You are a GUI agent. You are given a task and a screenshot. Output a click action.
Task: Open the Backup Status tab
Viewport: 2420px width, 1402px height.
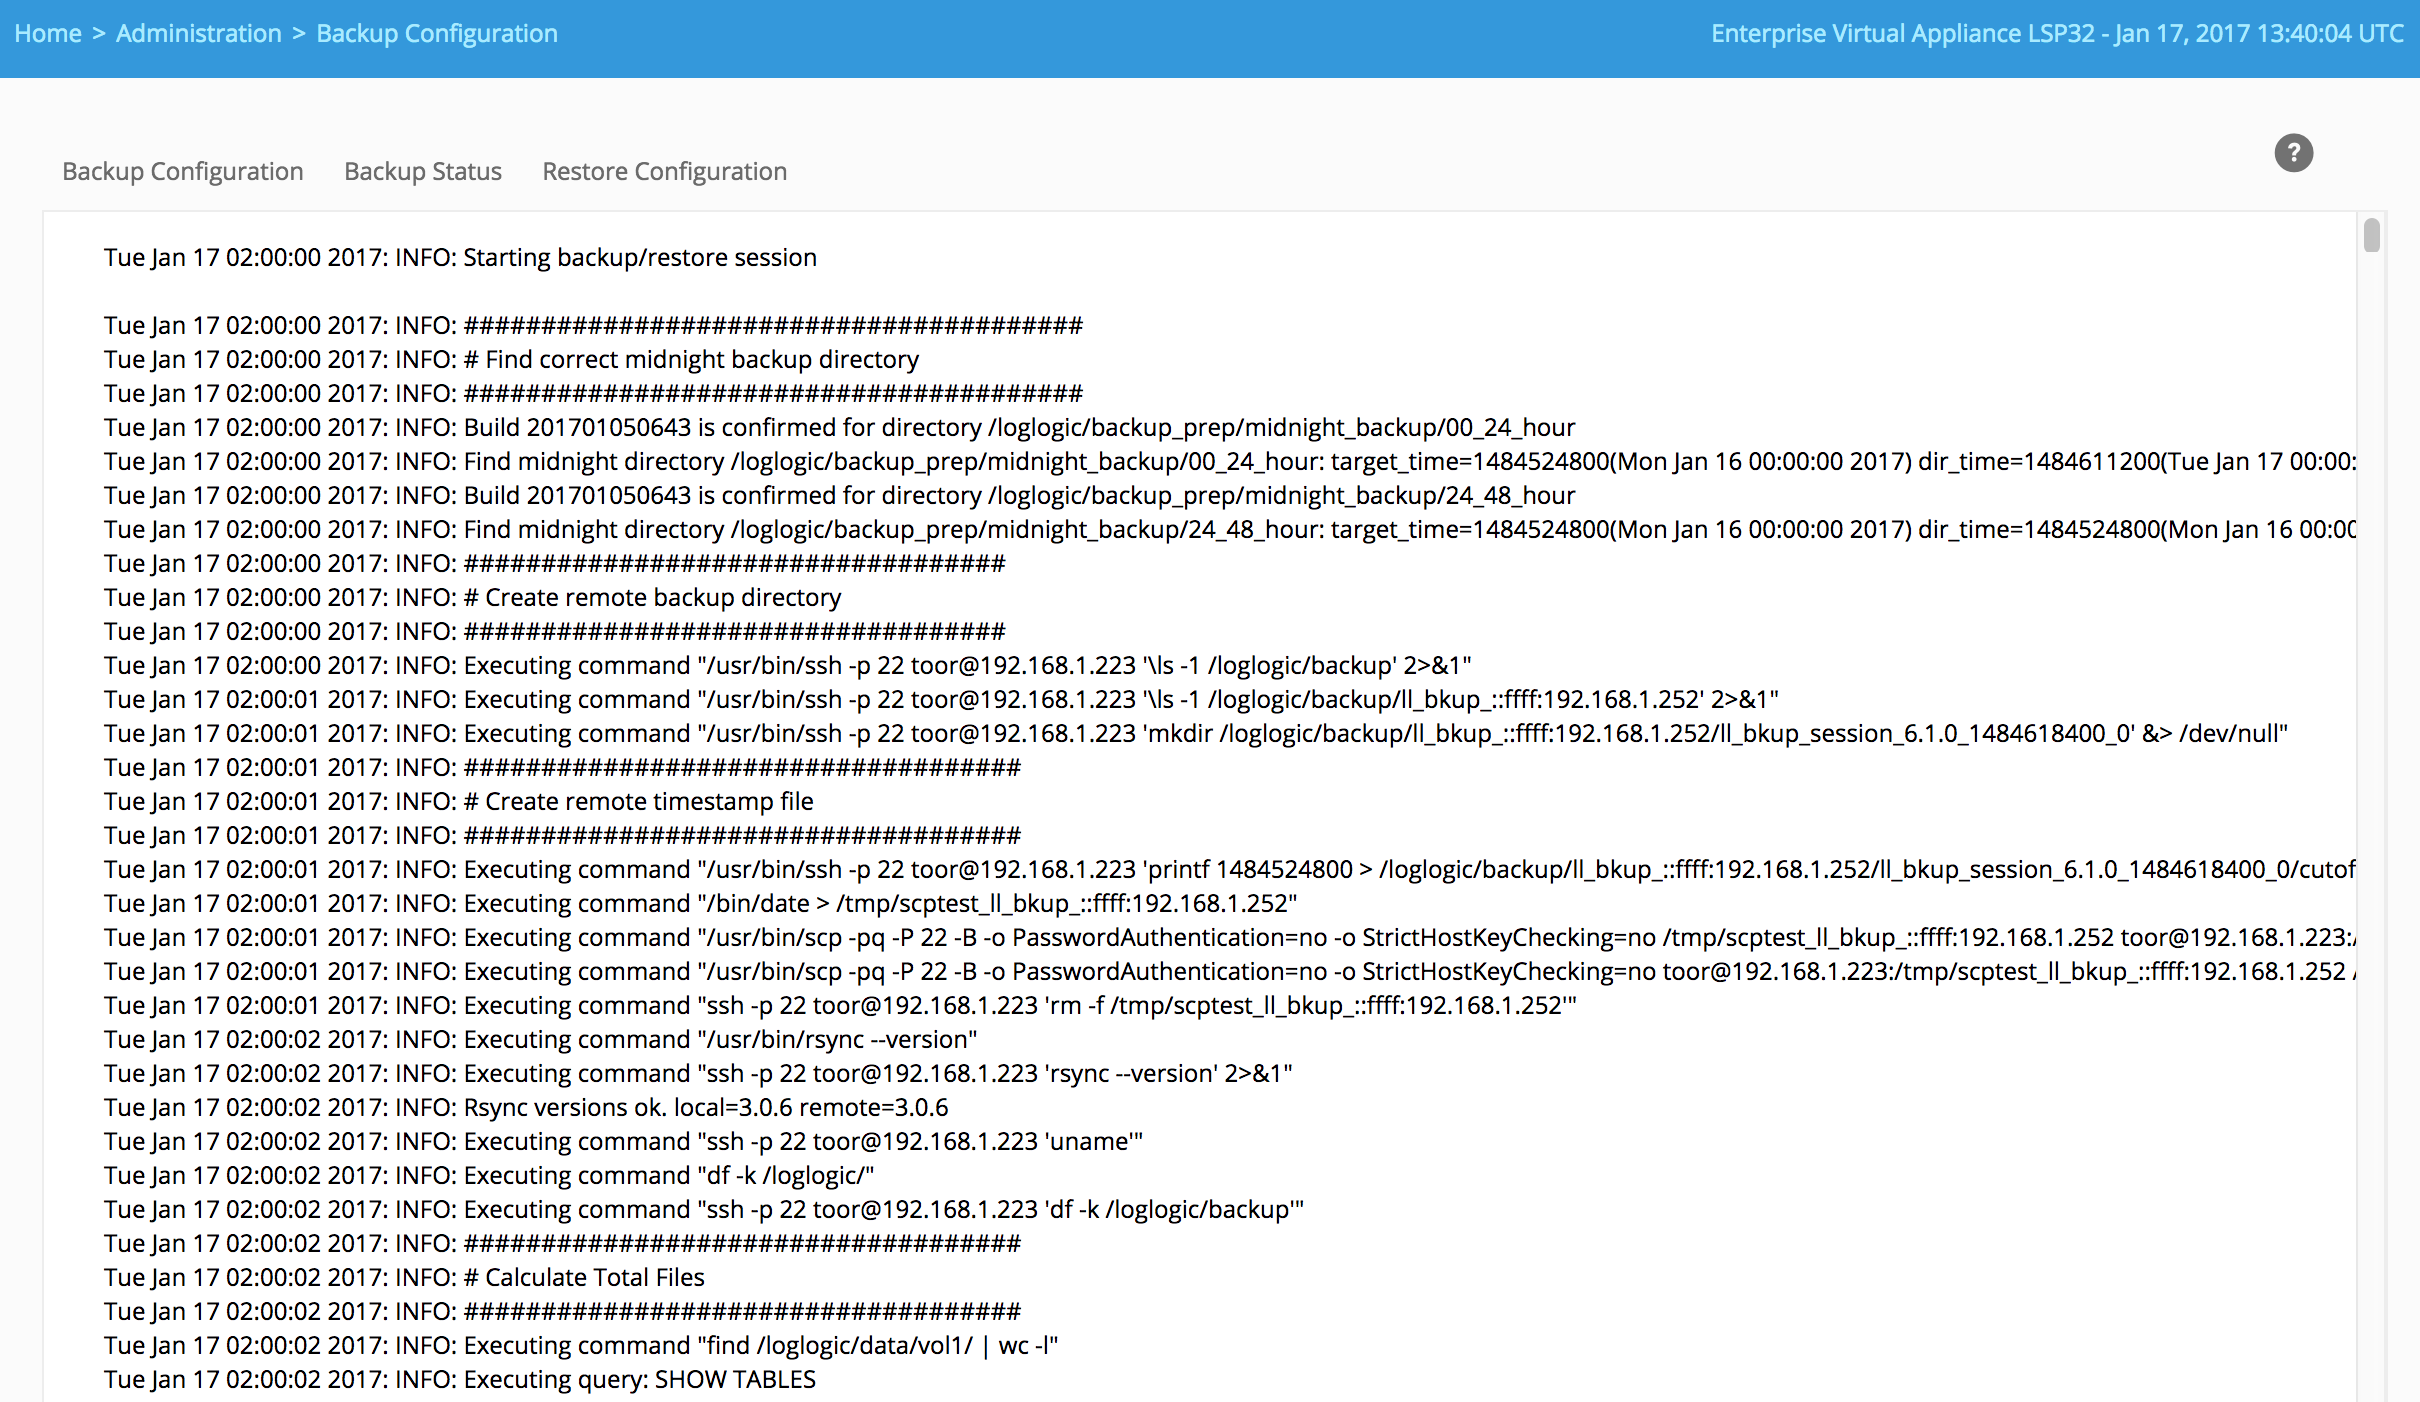pyautogui.click(x=422, y=171)
